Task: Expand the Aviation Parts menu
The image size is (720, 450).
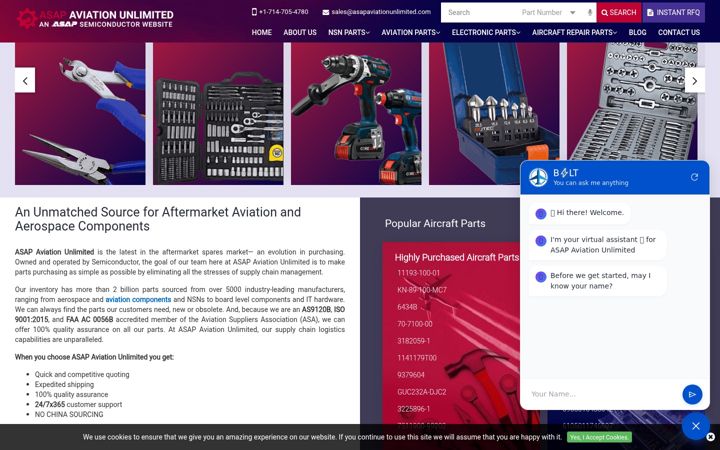Action: click(411, 33)
